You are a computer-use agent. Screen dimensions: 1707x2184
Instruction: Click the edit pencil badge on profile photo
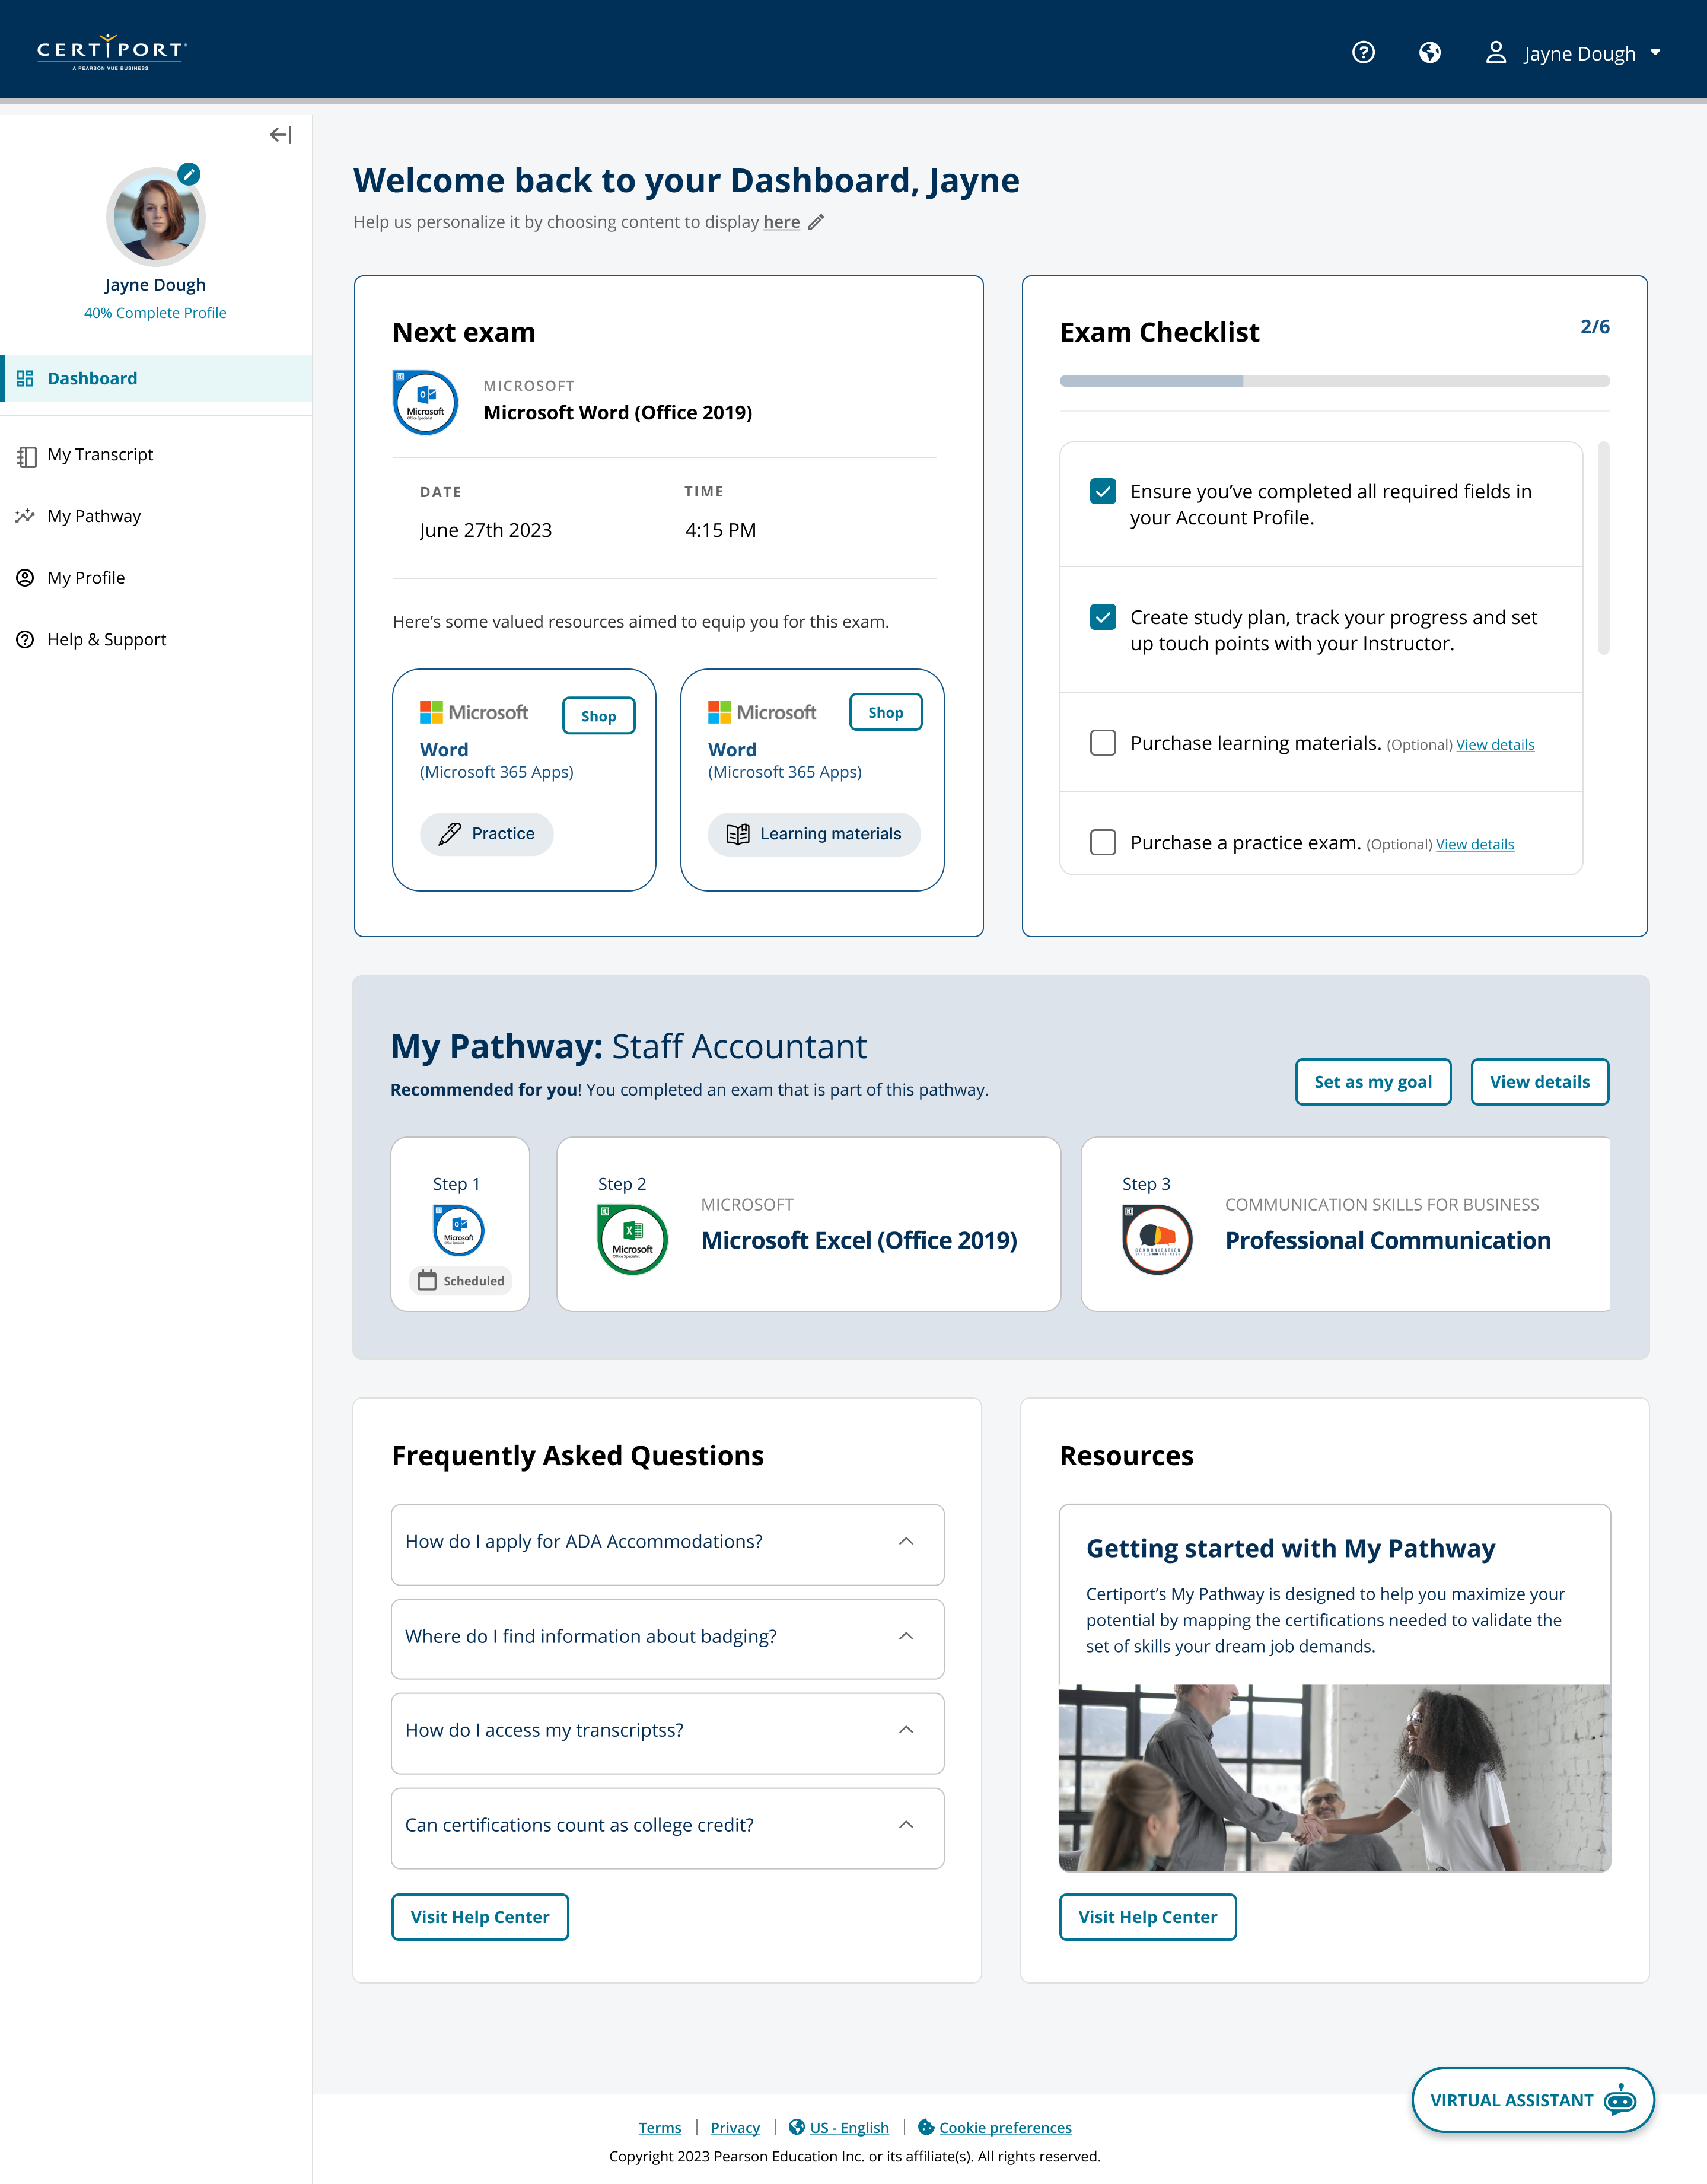[189, 174]
